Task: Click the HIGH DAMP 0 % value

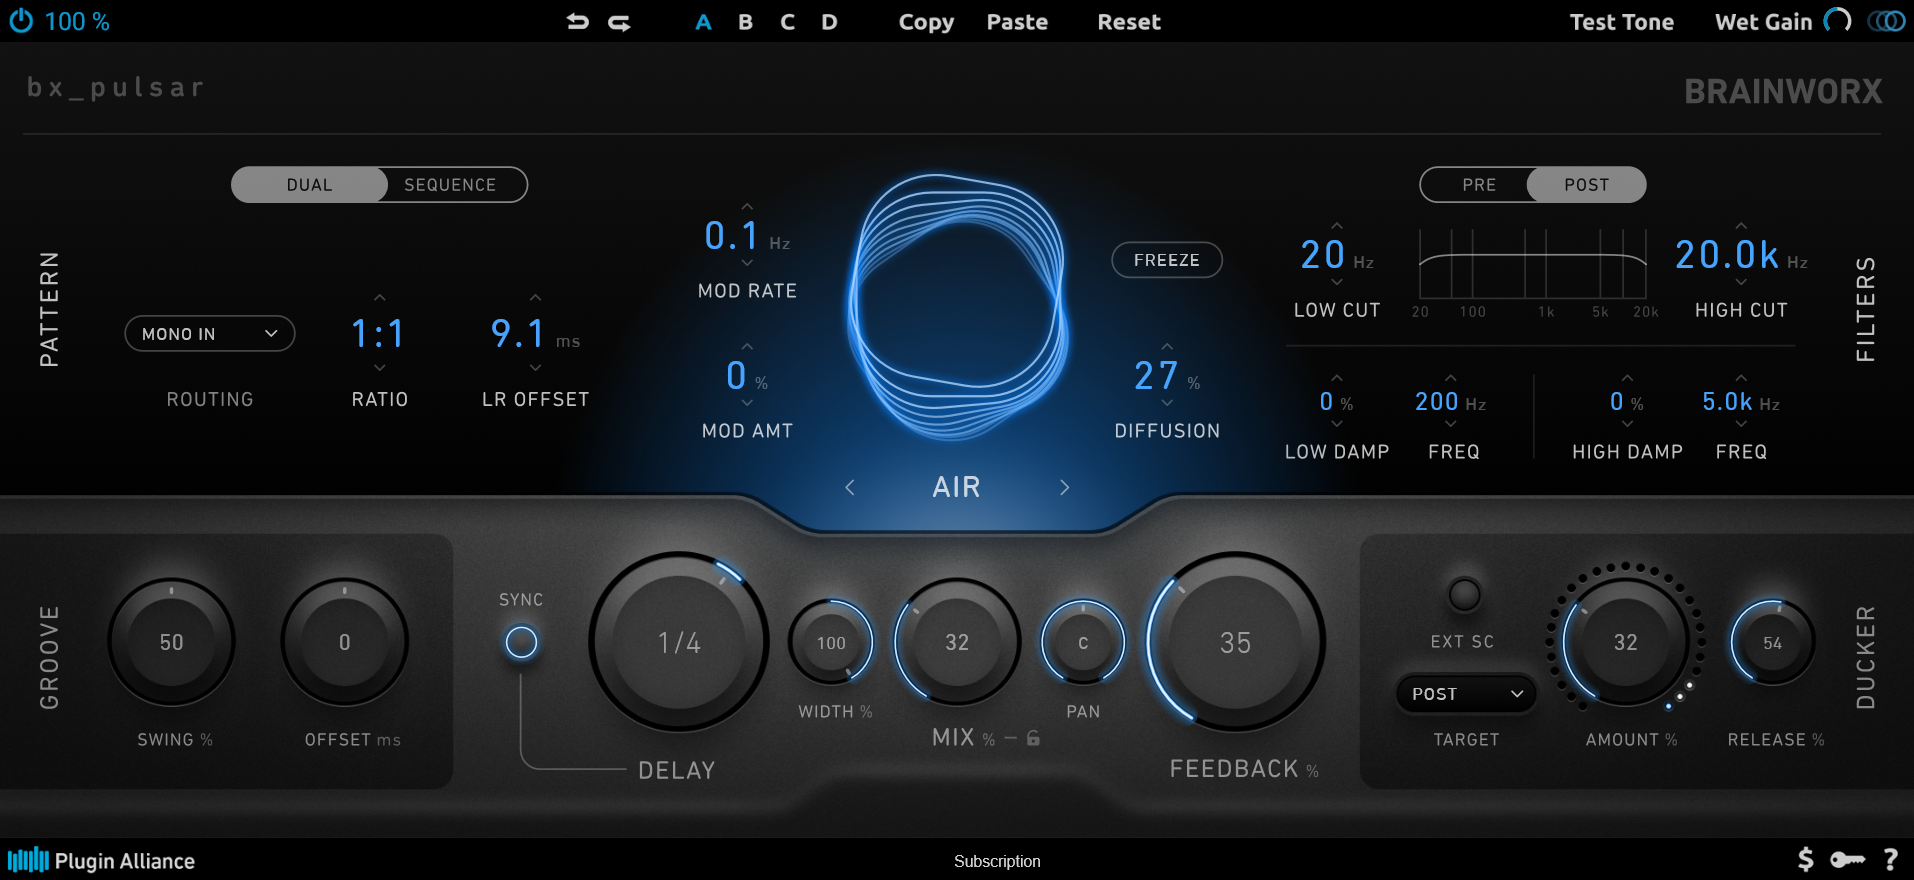Action: 1626,402
